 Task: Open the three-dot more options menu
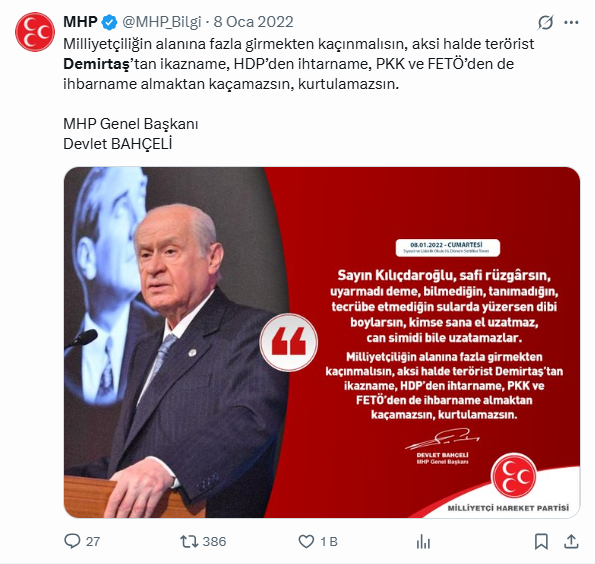click(x=571, y=22)
